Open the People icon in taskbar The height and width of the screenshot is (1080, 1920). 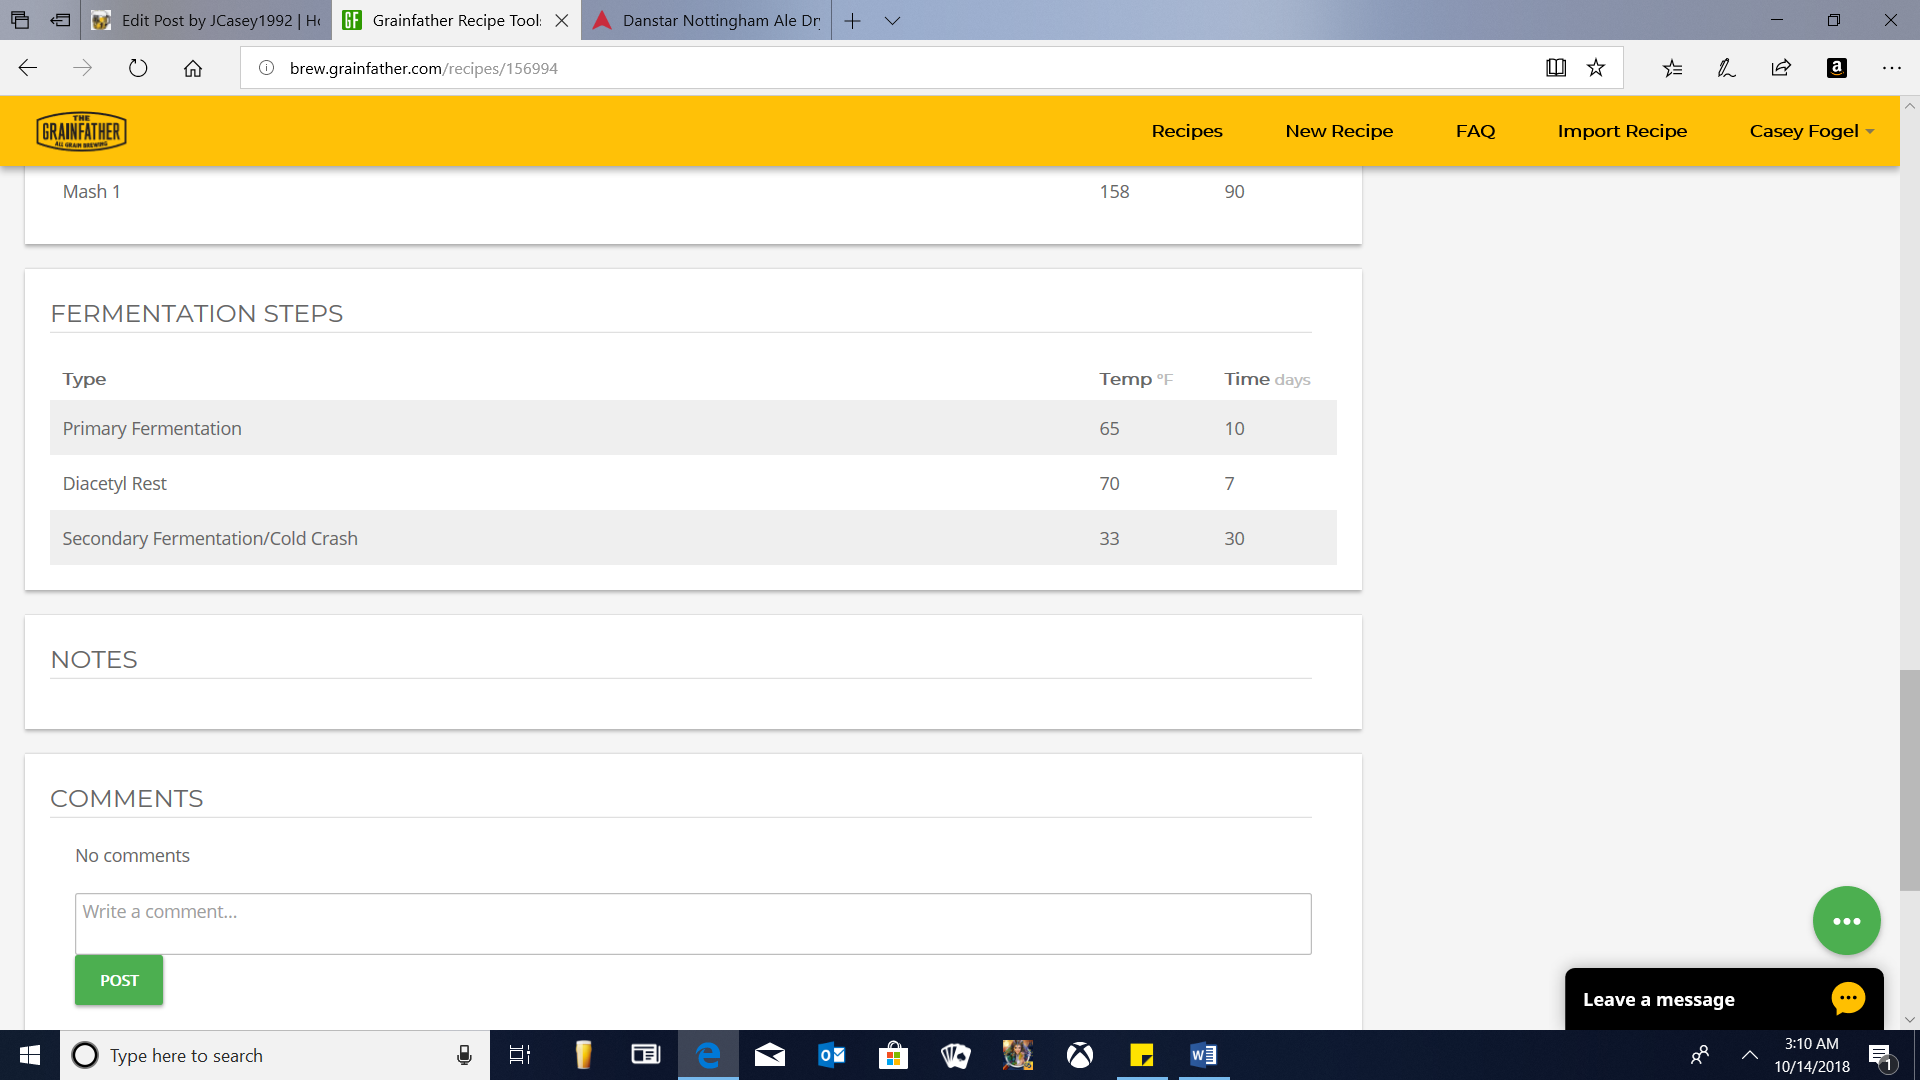tap(1699, 1055)
